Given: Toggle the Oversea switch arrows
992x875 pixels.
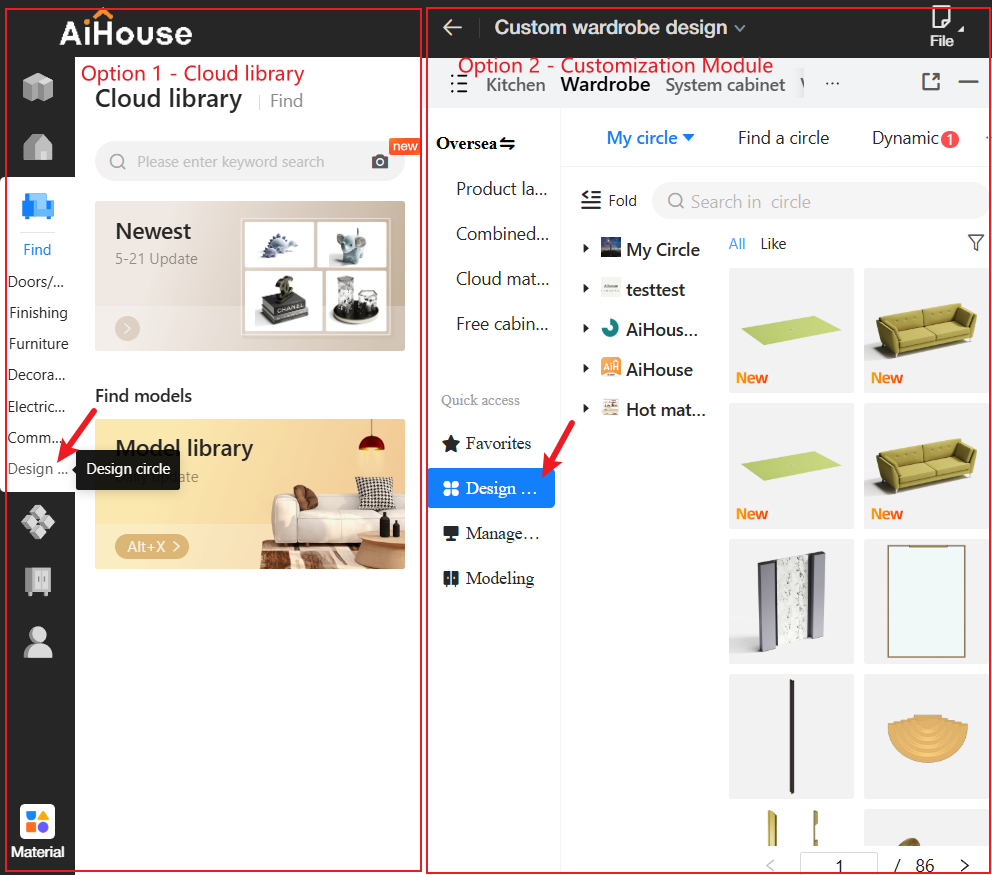Looking at the screenshot, I should (507, 144).
